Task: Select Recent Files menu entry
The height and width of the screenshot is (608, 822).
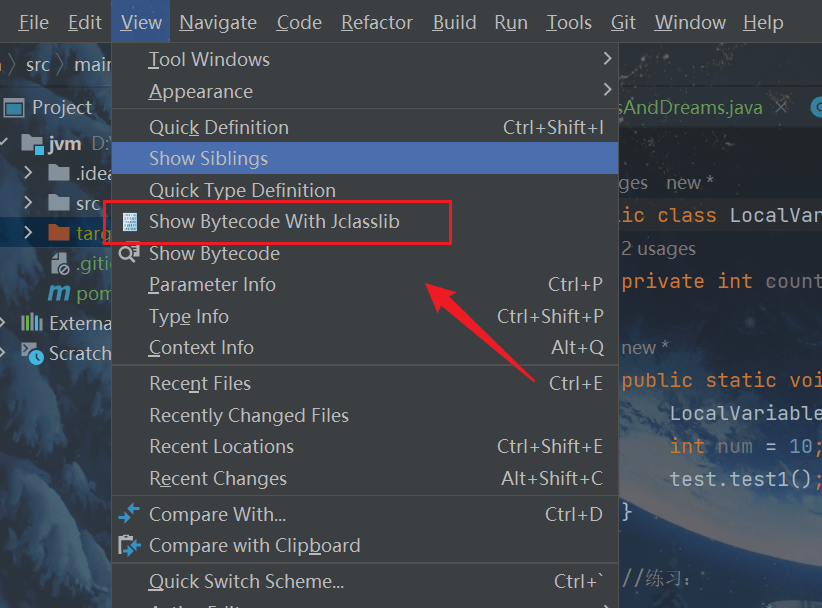Action: [200, 384]
